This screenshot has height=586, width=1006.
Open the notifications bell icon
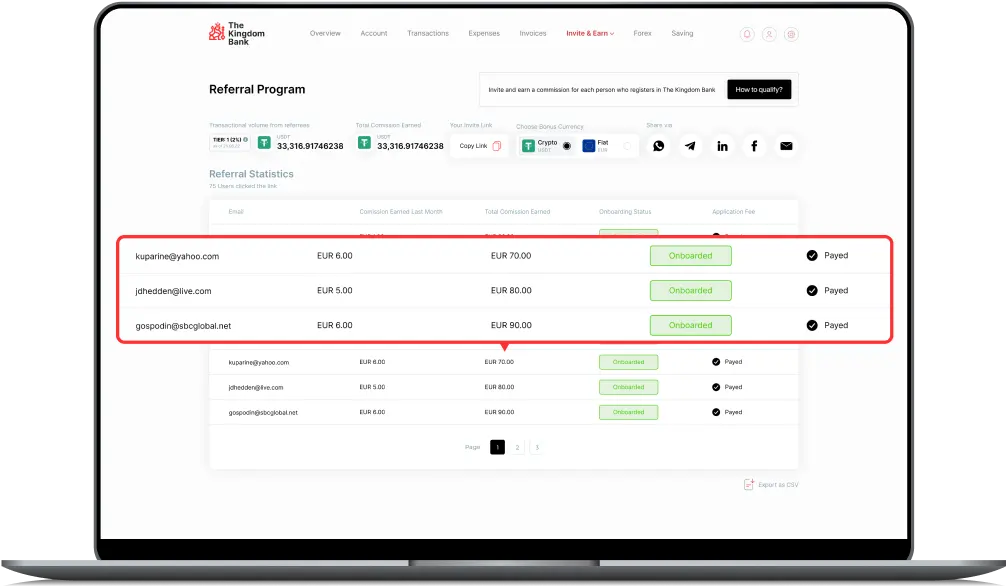[x=747, y=34]
